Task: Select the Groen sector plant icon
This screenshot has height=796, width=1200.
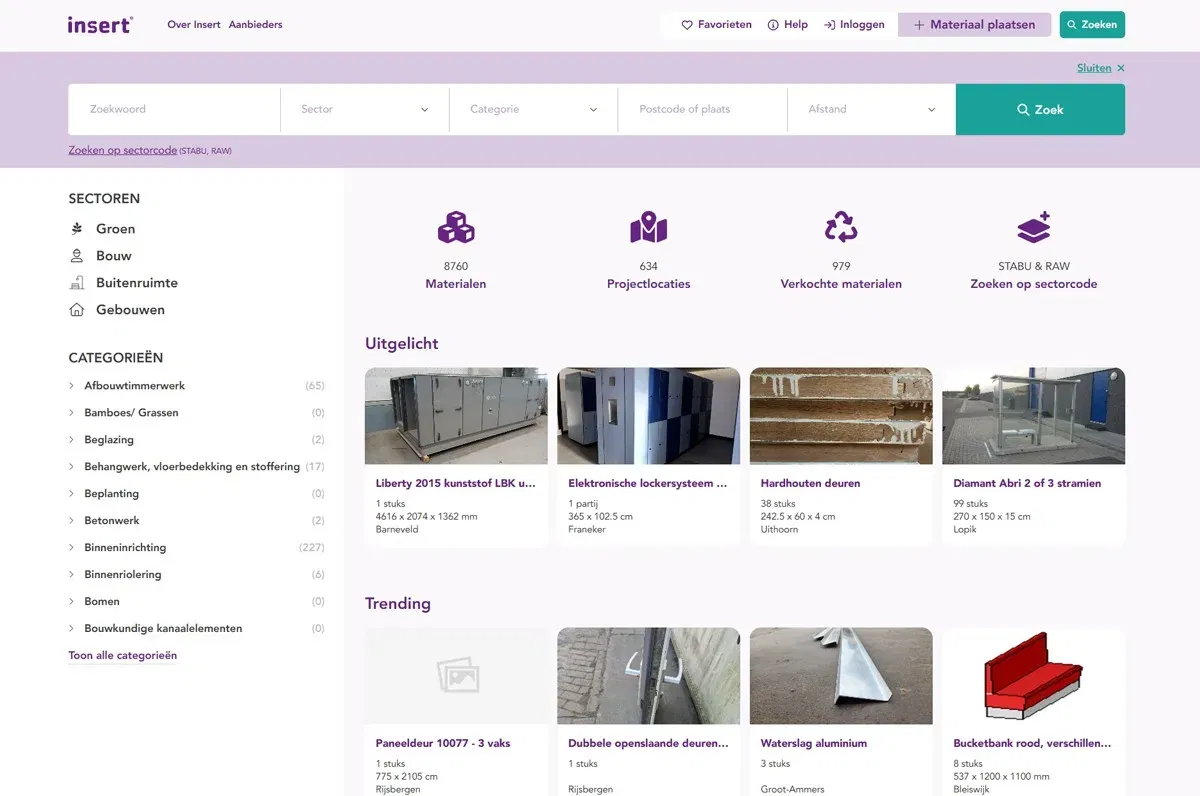Action: (x=77, y=228)
